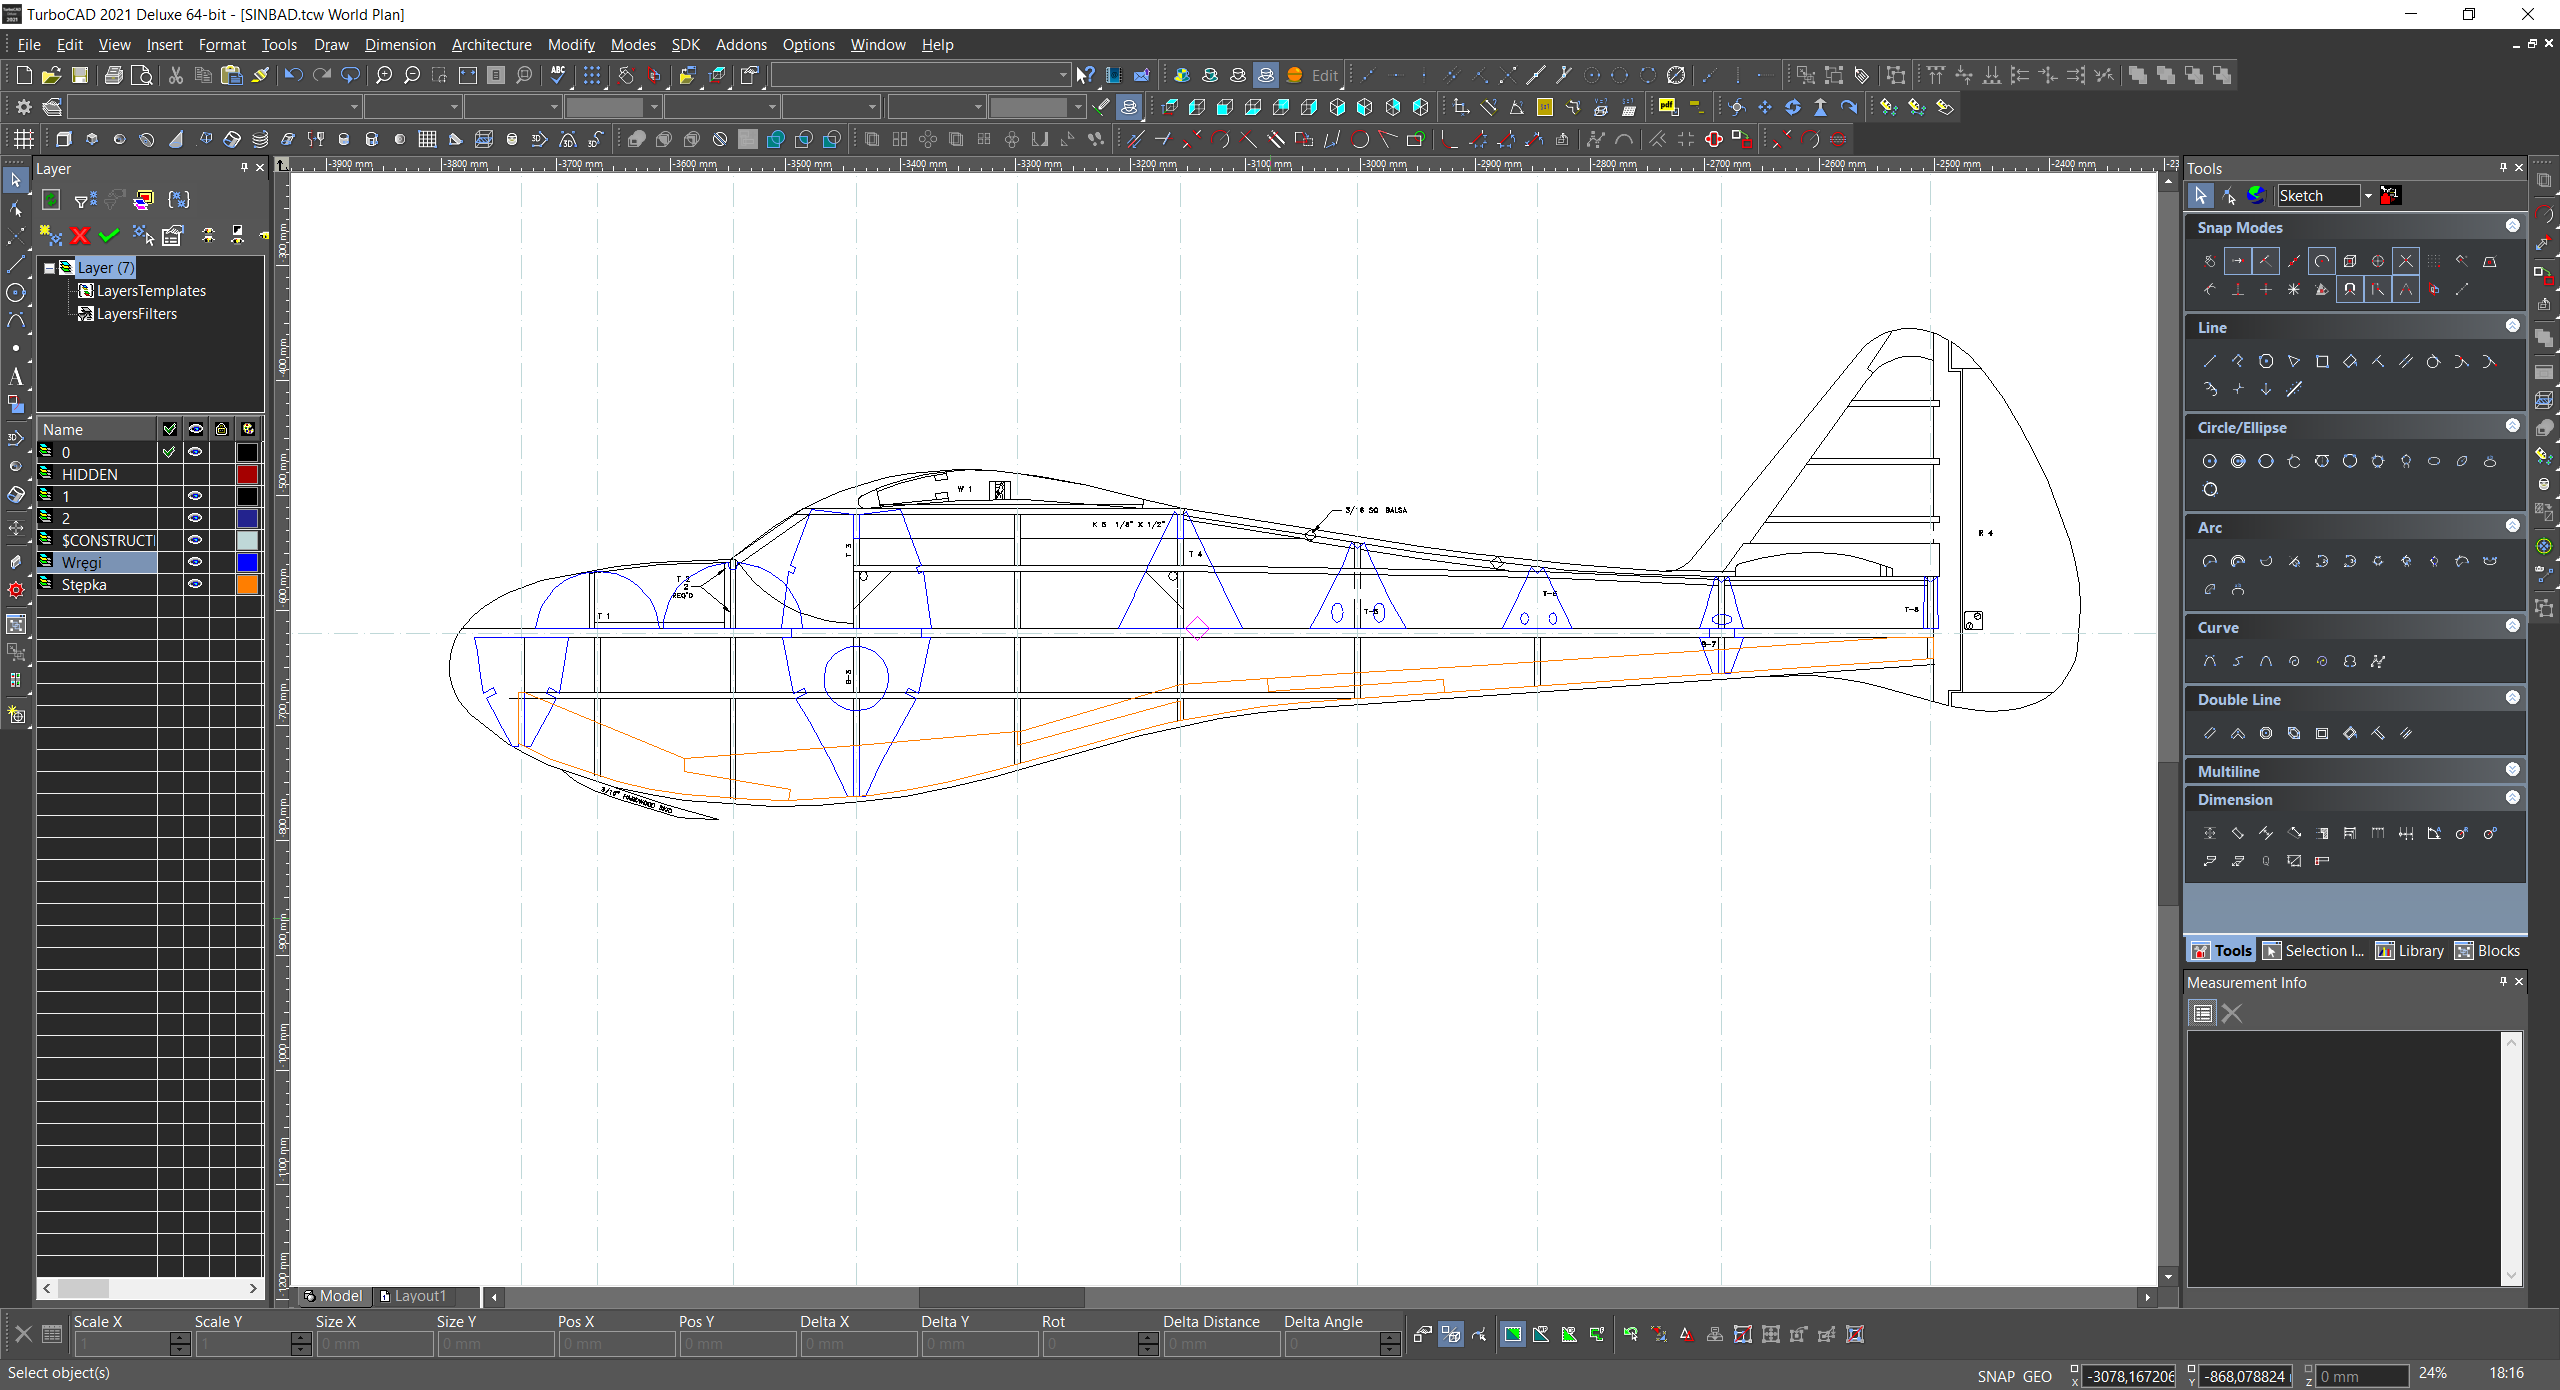Click the Cut scissors icon
The width and height of the screenshot is (2560, 1390).
coord(175,75)
